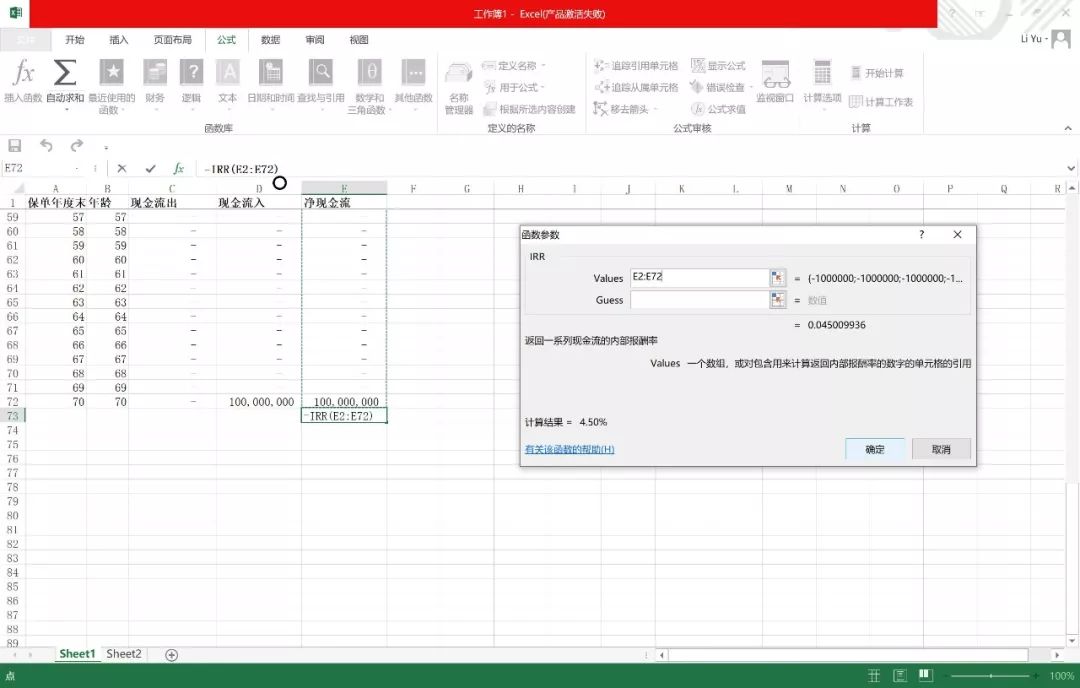The height and width of the screenshot is (688, 1080).
Task: Click Calculate Sheet (计算工作表)
Action: [881, 102]
